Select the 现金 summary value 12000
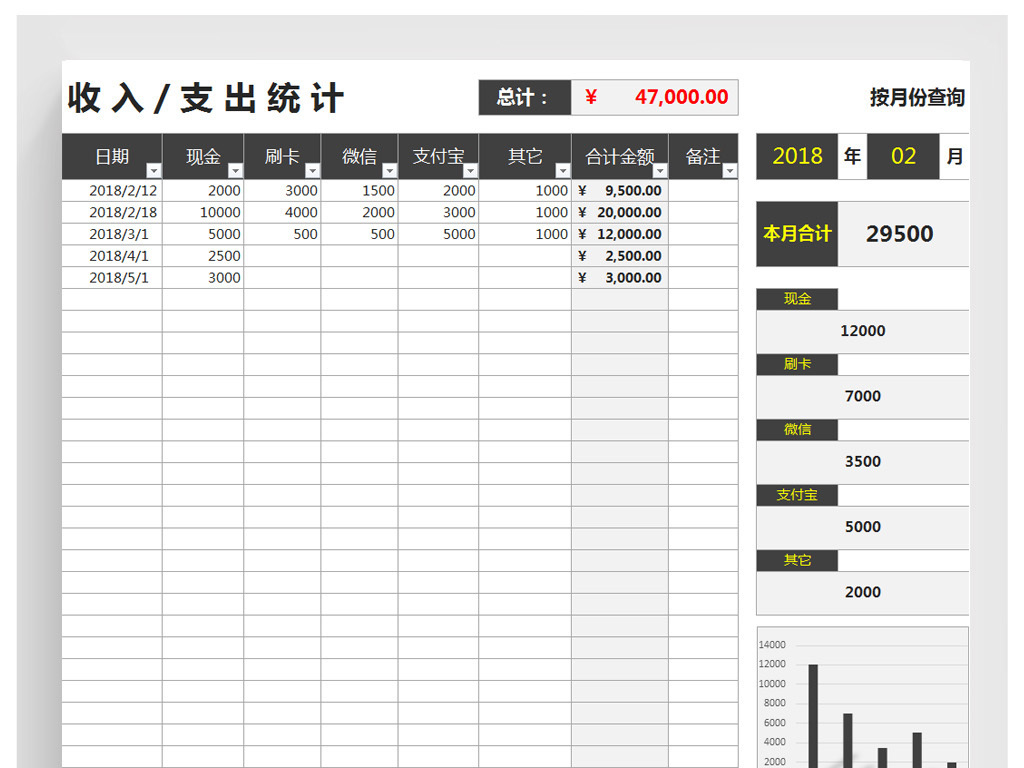This screenshot has width=1024, height=768. click(x=862, y=331)
